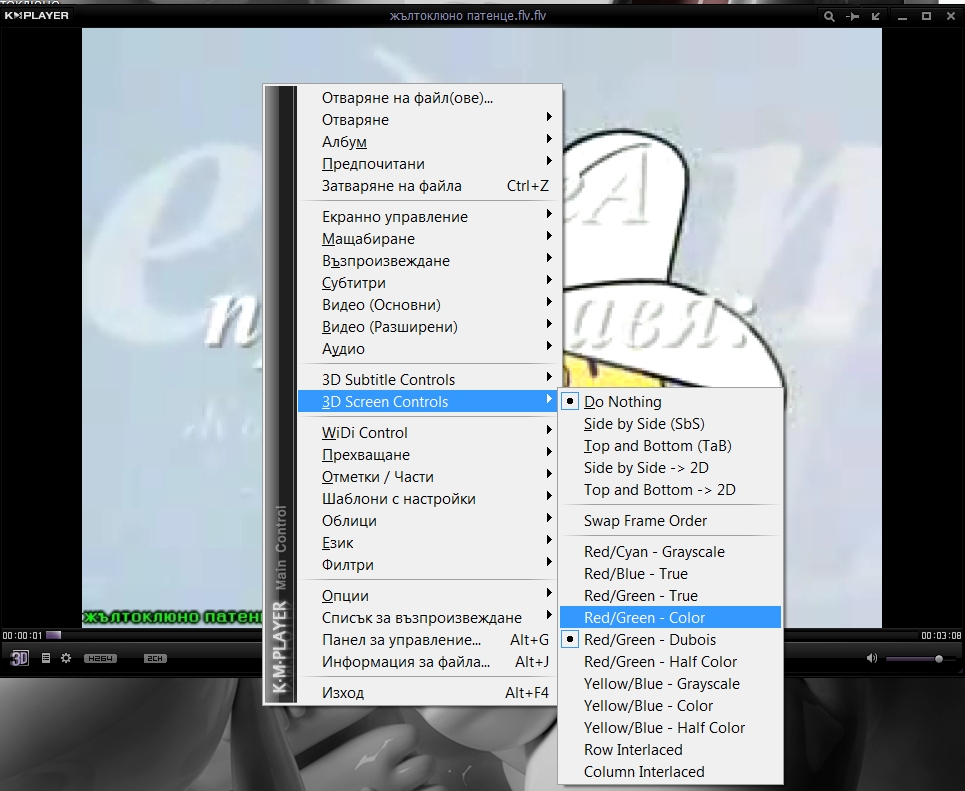Viewport: 965px width, 791px height.
Task: Select Red/Green - Dubois anaglyph mode
Action: [x=649, y=640]
